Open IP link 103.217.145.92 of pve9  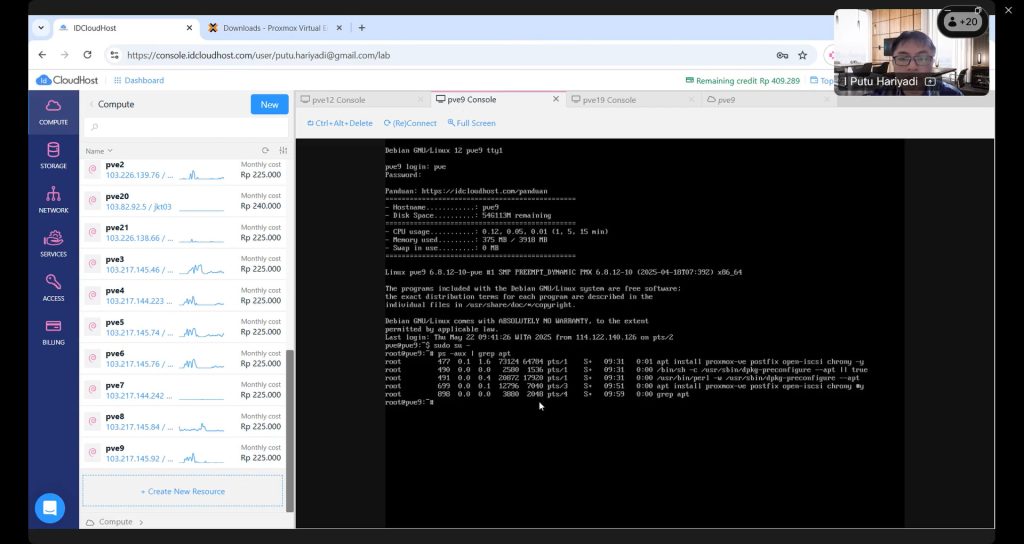139,458
